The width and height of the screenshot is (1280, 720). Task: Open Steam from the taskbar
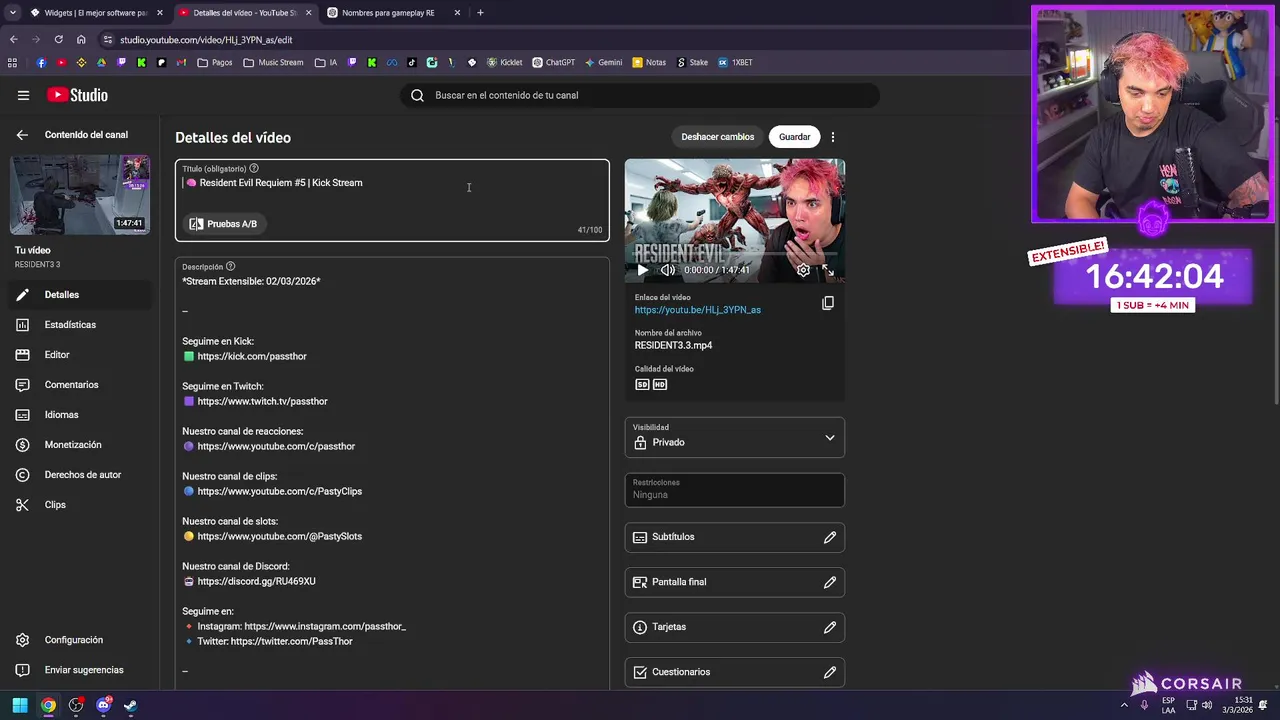coord(130,705)
